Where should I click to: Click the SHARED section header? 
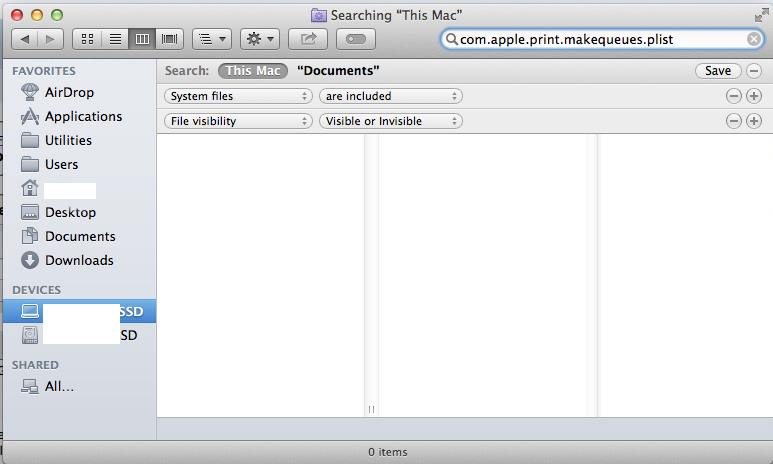pyautogui.click(x=35, y=365)
